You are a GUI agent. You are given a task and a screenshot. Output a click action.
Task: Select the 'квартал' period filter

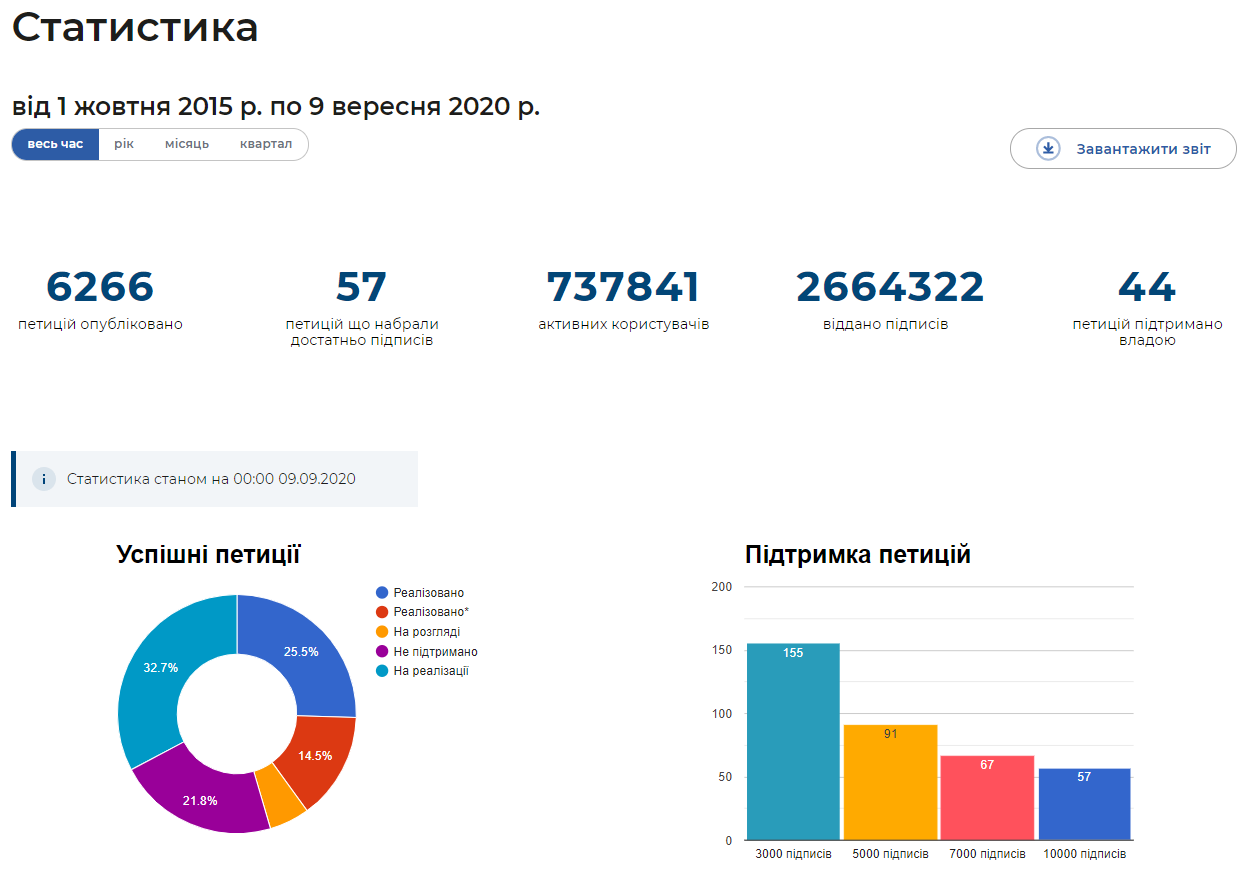[x=266, y=144]
